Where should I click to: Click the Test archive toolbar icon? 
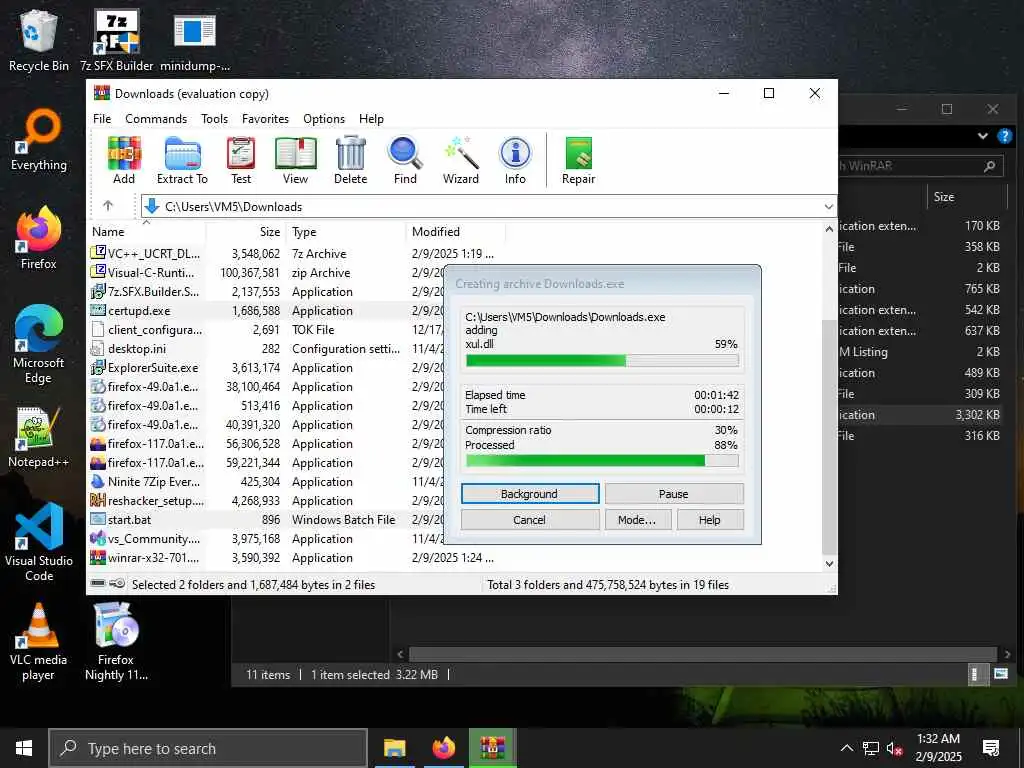[x=241, y=160]
